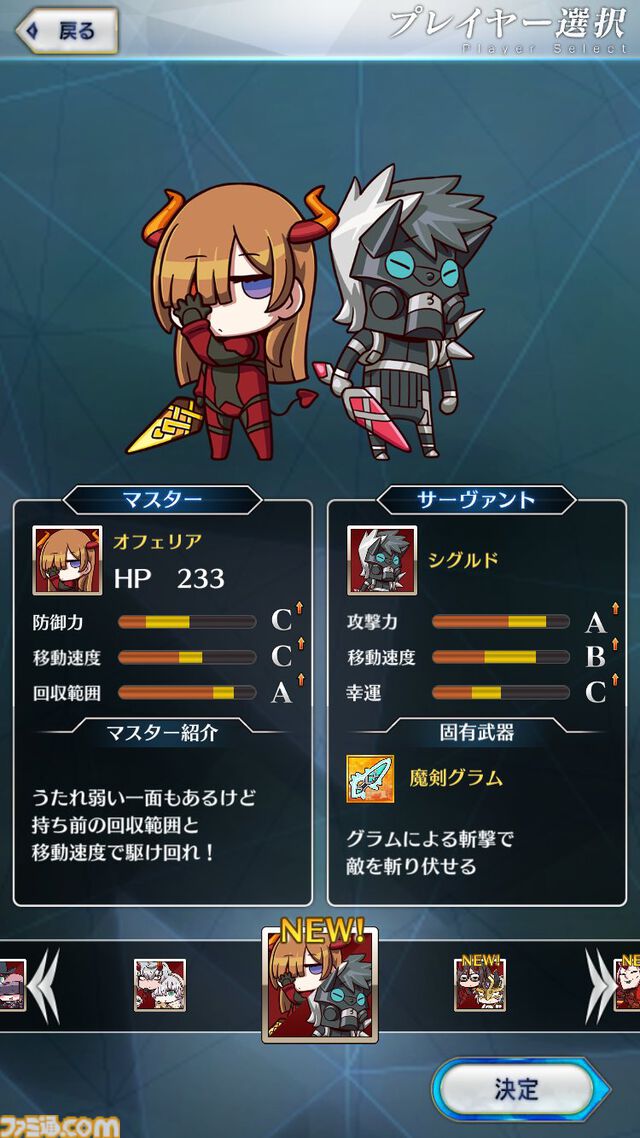Tap the 幸運 luck gauge bar
The image size is (640, 1138).
(501, 692)
